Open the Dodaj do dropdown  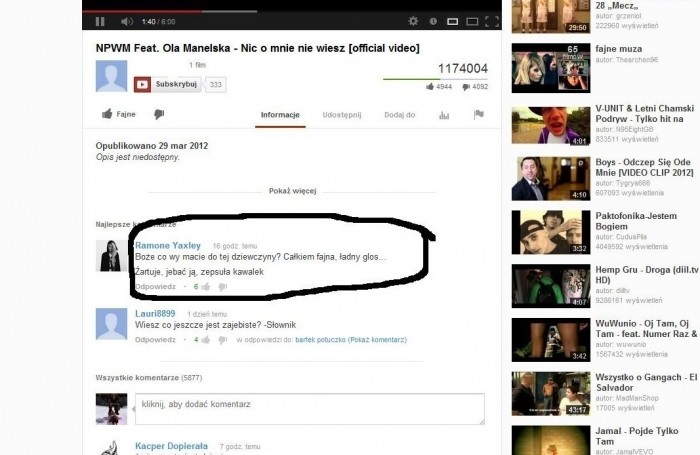(399, 115)
